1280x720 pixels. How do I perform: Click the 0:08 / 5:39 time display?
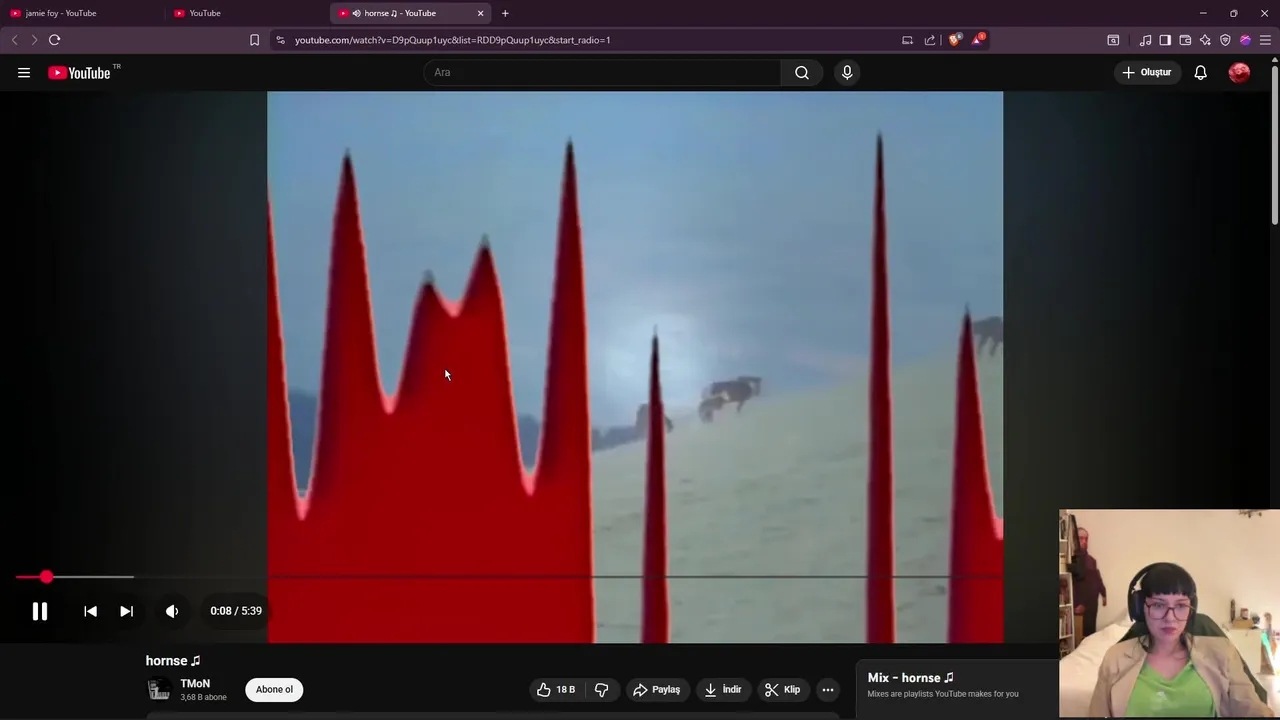tap(236, 611)
